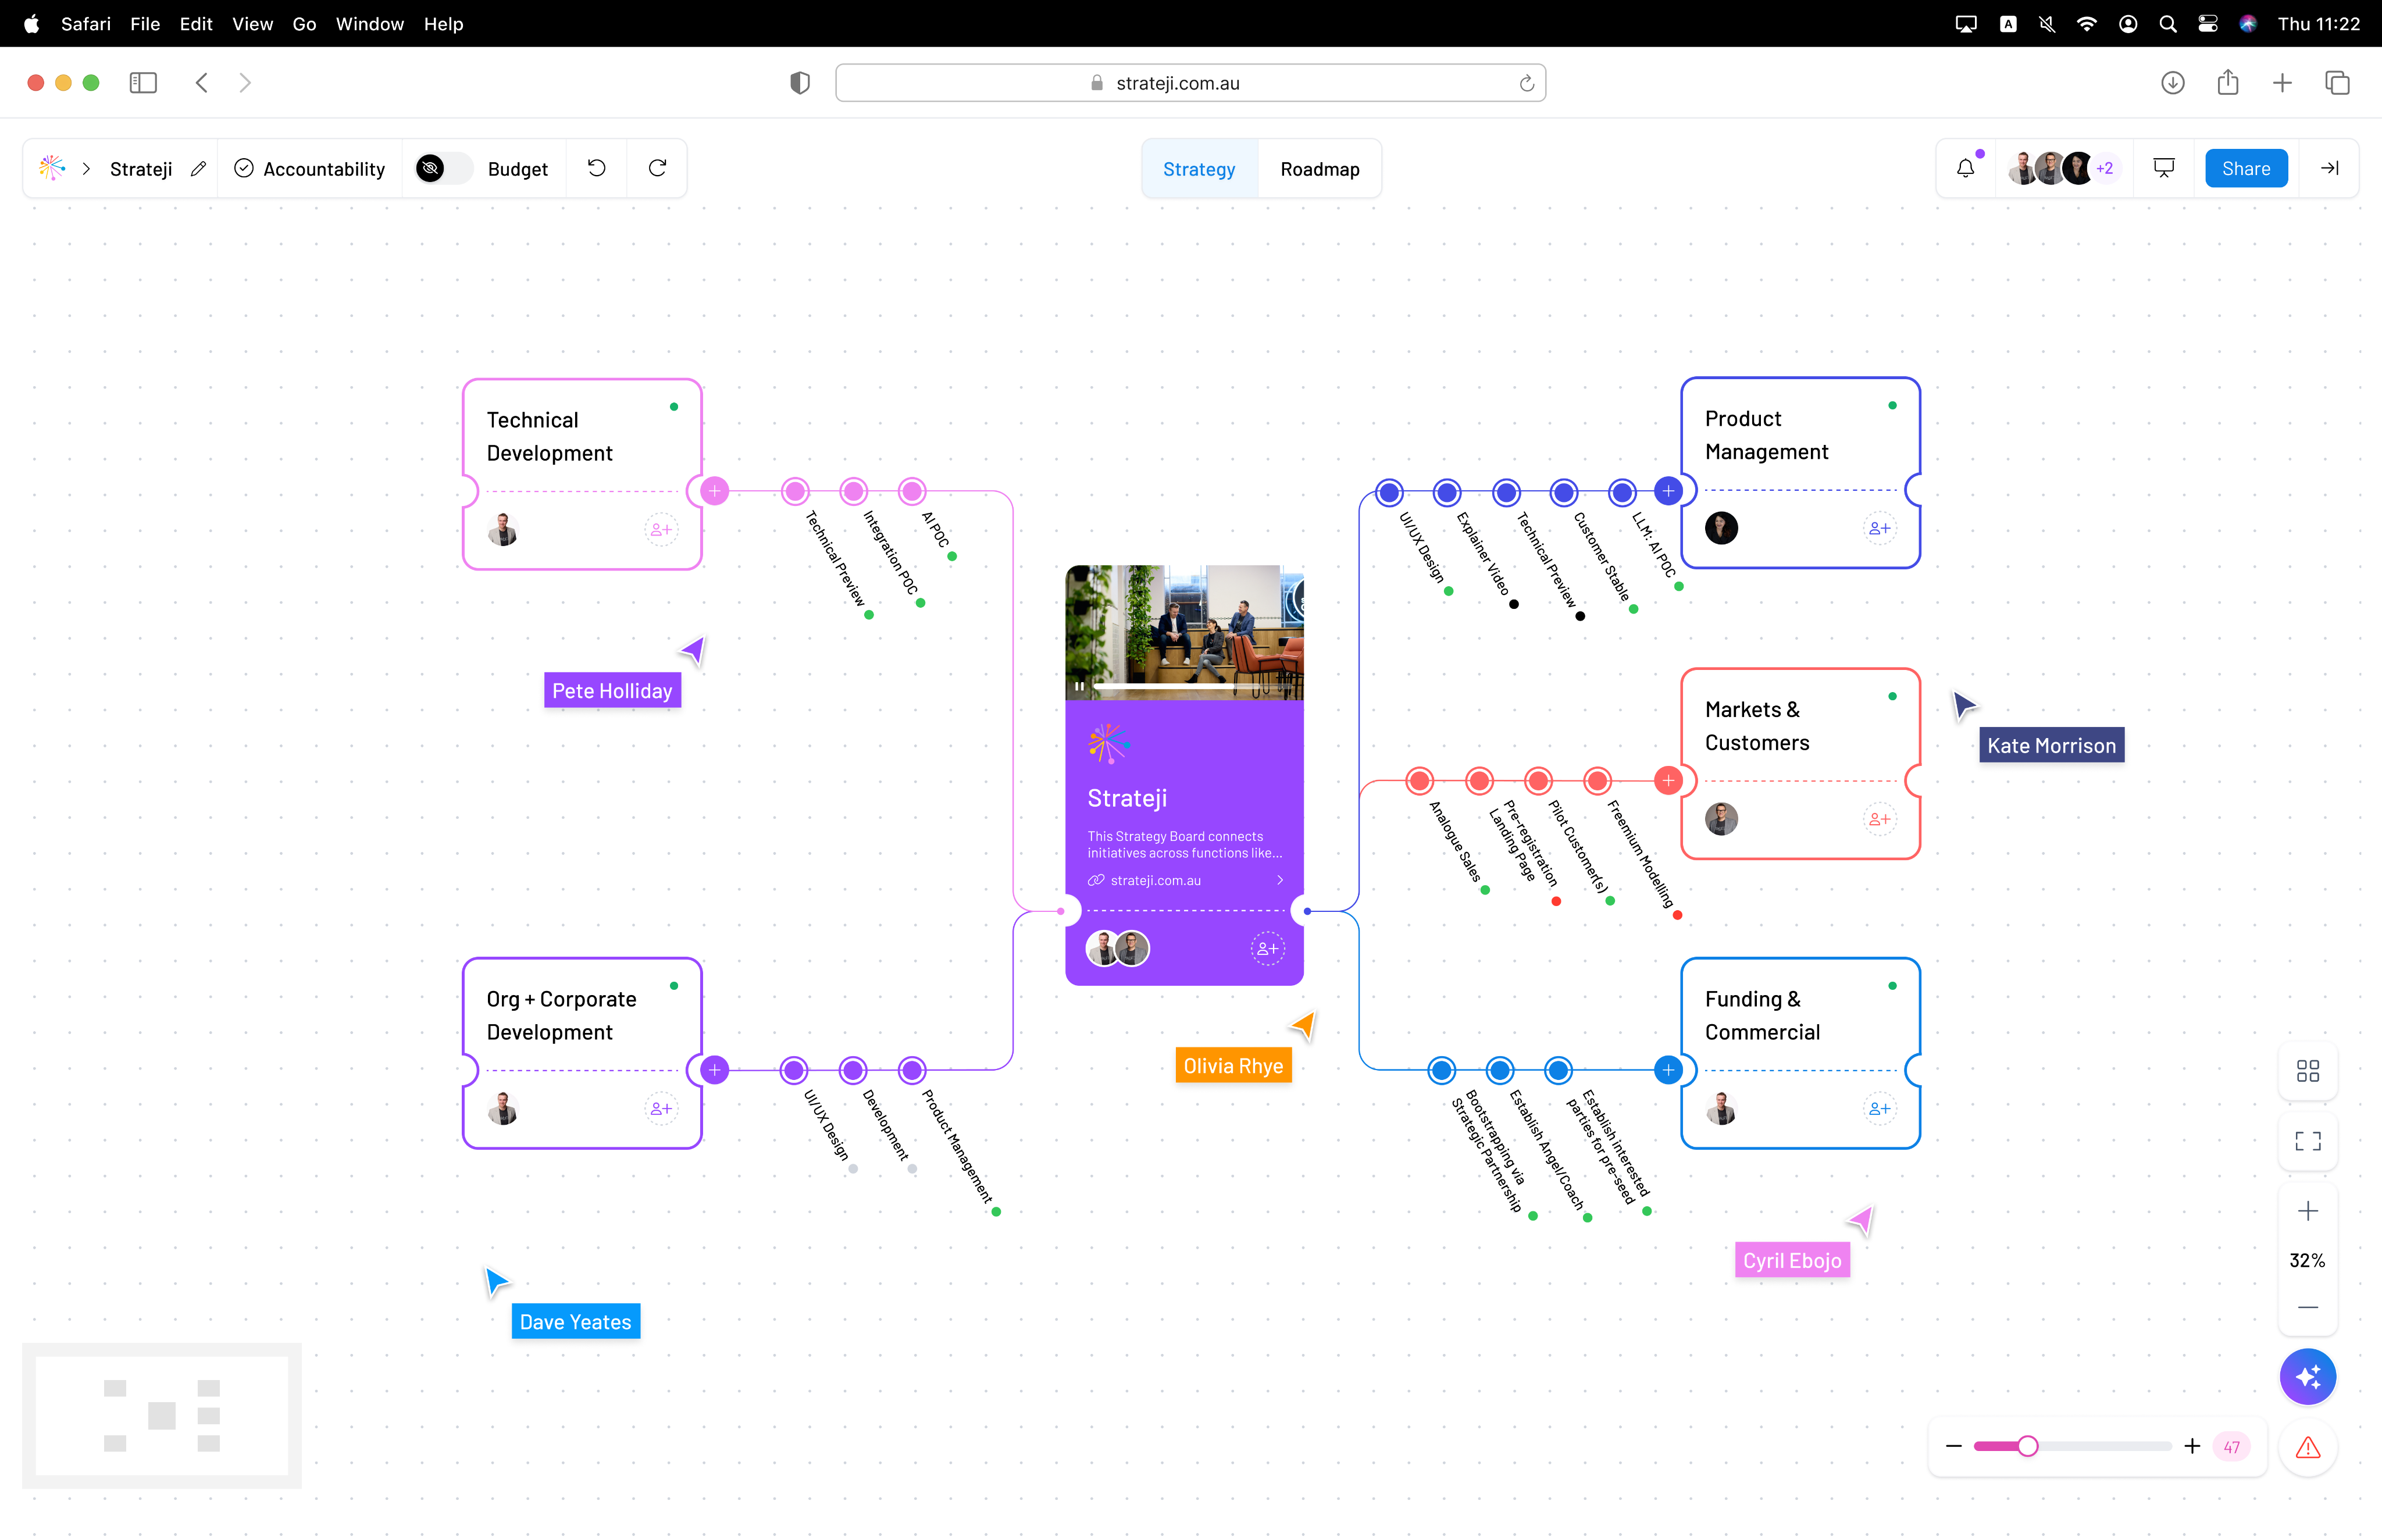The image size is (2382, 1540).
Task: Open the Safari Window menu
Action: (369, 24)
